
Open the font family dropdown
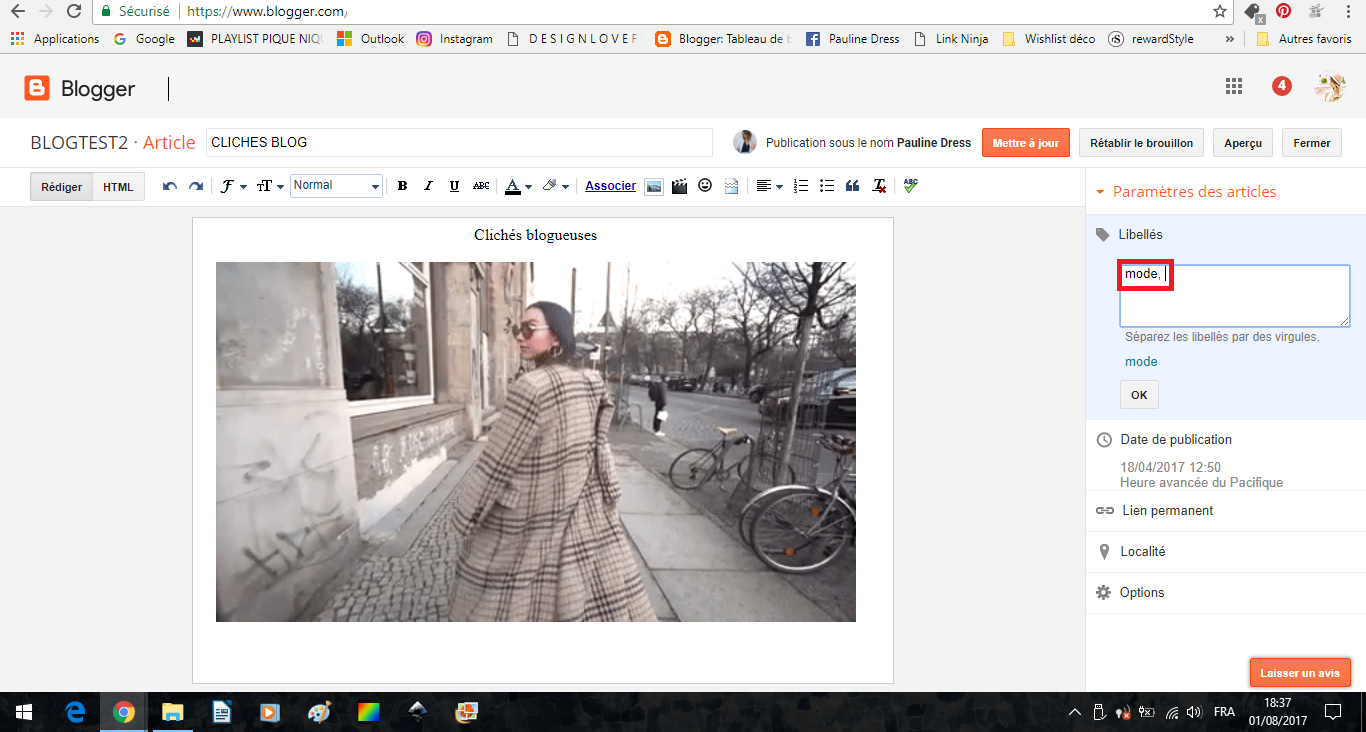[x=233, y=186]
